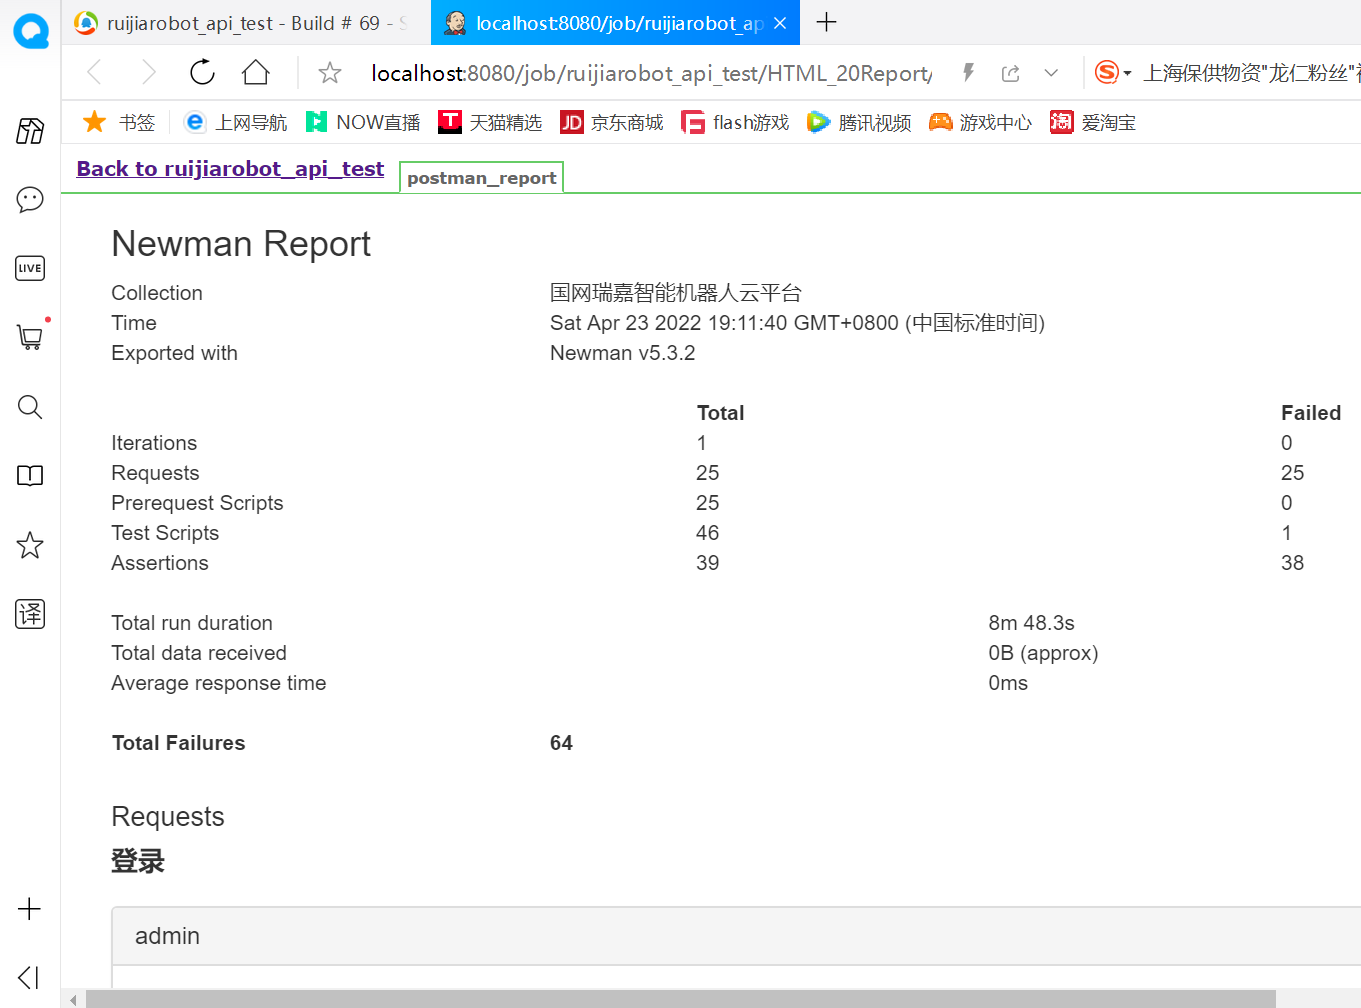Open the reading book sidebar icon
The height and width of the screenshot is (1008, 1361).
[30, 476]
